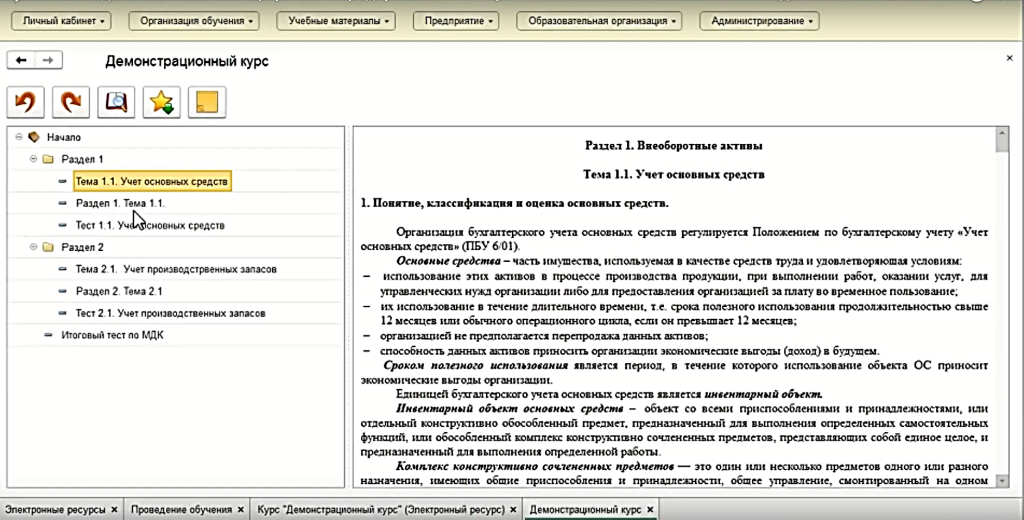This screenshot has height=520, width=1024.
Task: Open the Администрирование dropdown menu
Action: (760, 21)
